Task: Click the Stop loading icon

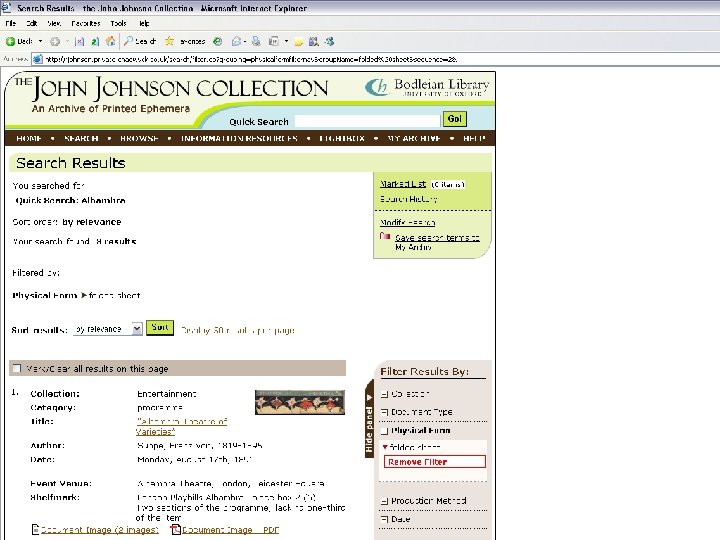Action: point(79,42)
